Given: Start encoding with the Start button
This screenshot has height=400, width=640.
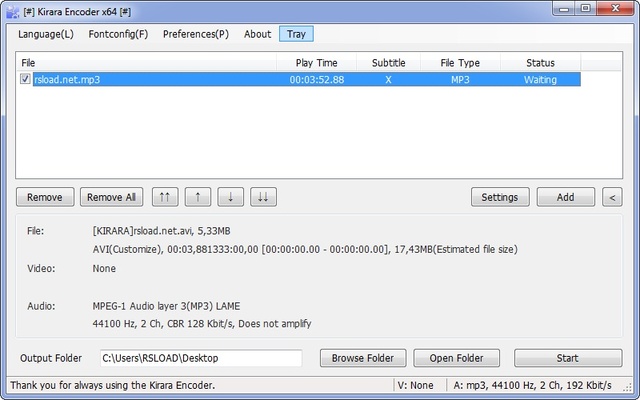Looking at the screenshot, I should pos(568,358).
